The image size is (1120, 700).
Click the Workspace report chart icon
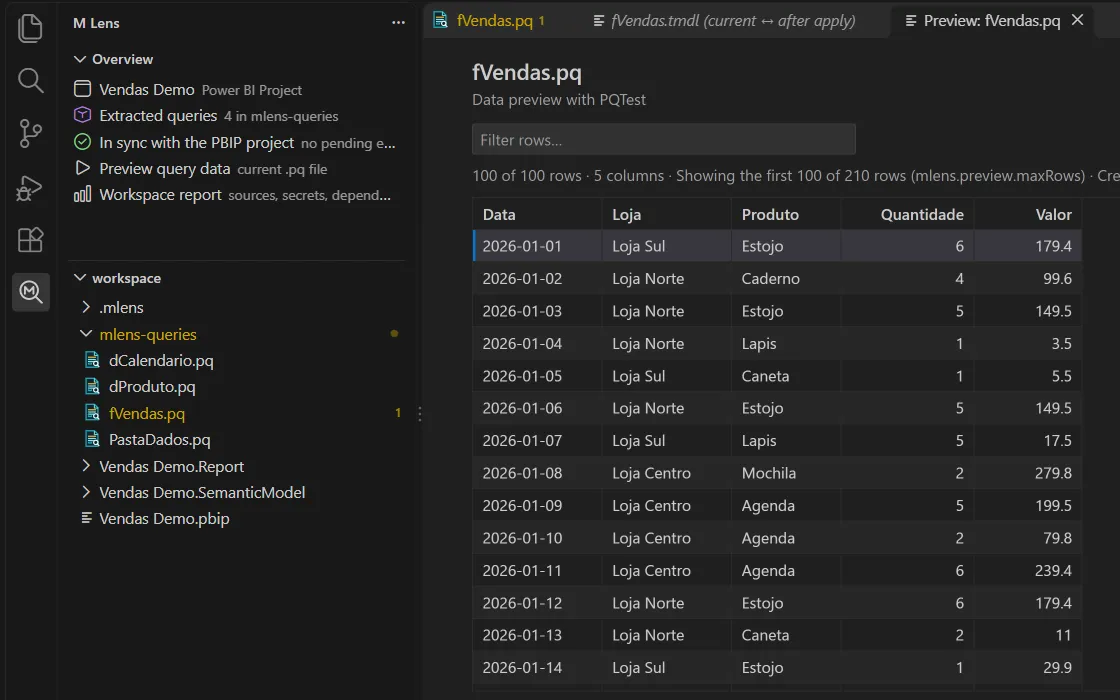click(83, 194)
